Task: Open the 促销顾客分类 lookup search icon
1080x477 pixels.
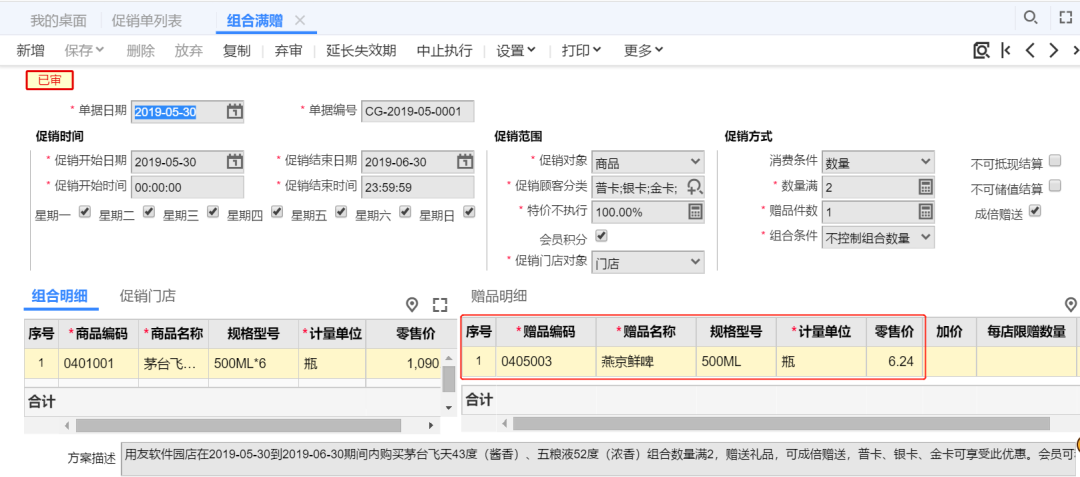Action: click(x=695, y=187)
